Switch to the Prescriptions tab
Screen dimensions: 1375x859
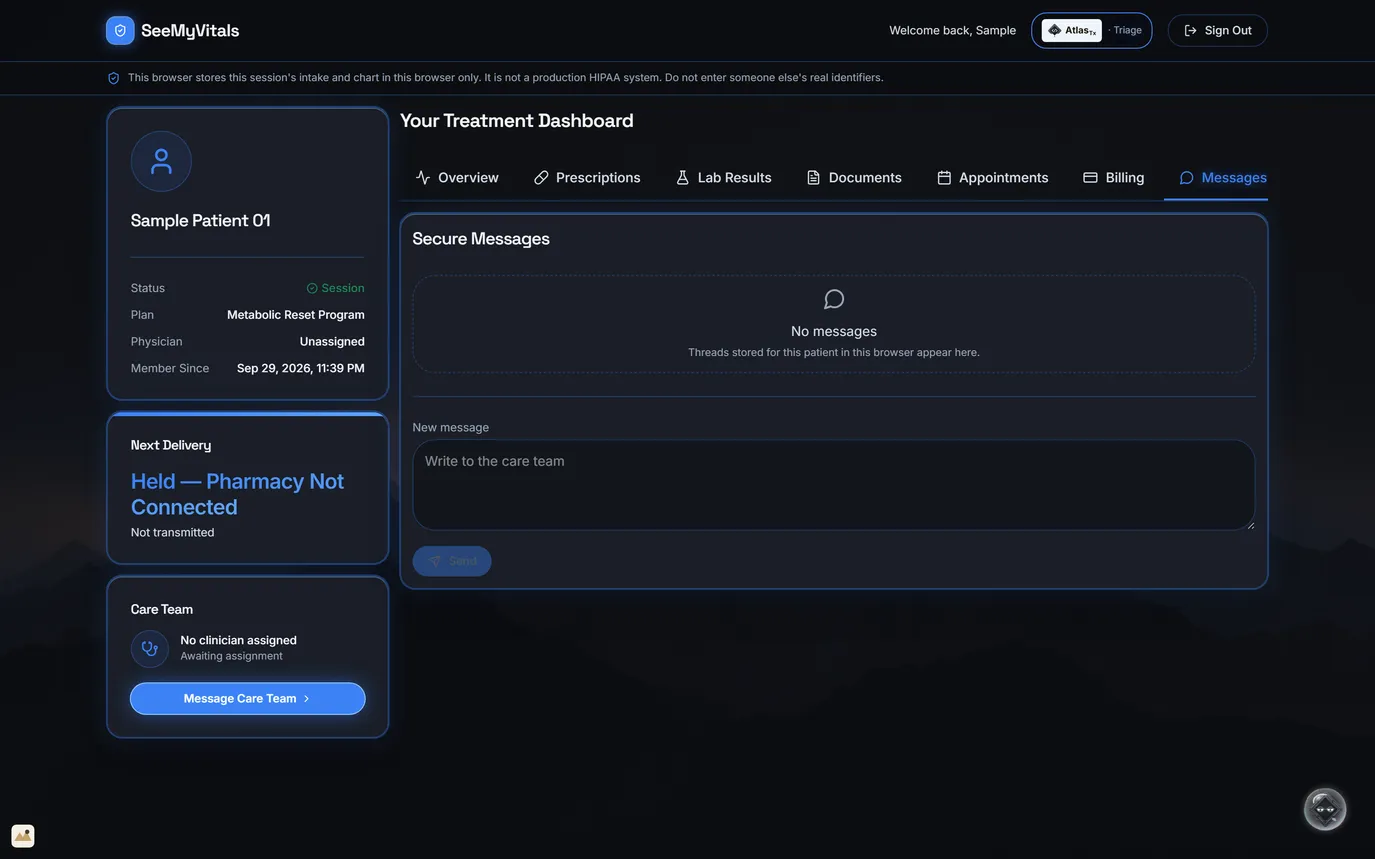(587, 178)
